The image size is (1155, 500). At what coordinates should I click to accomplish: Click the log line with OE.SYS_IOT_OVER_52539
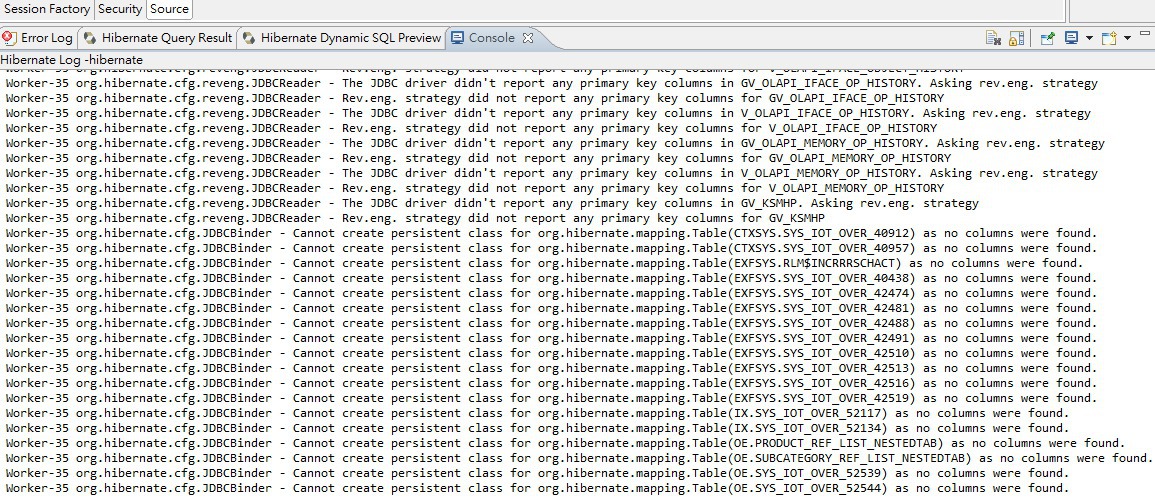[537, 473]
